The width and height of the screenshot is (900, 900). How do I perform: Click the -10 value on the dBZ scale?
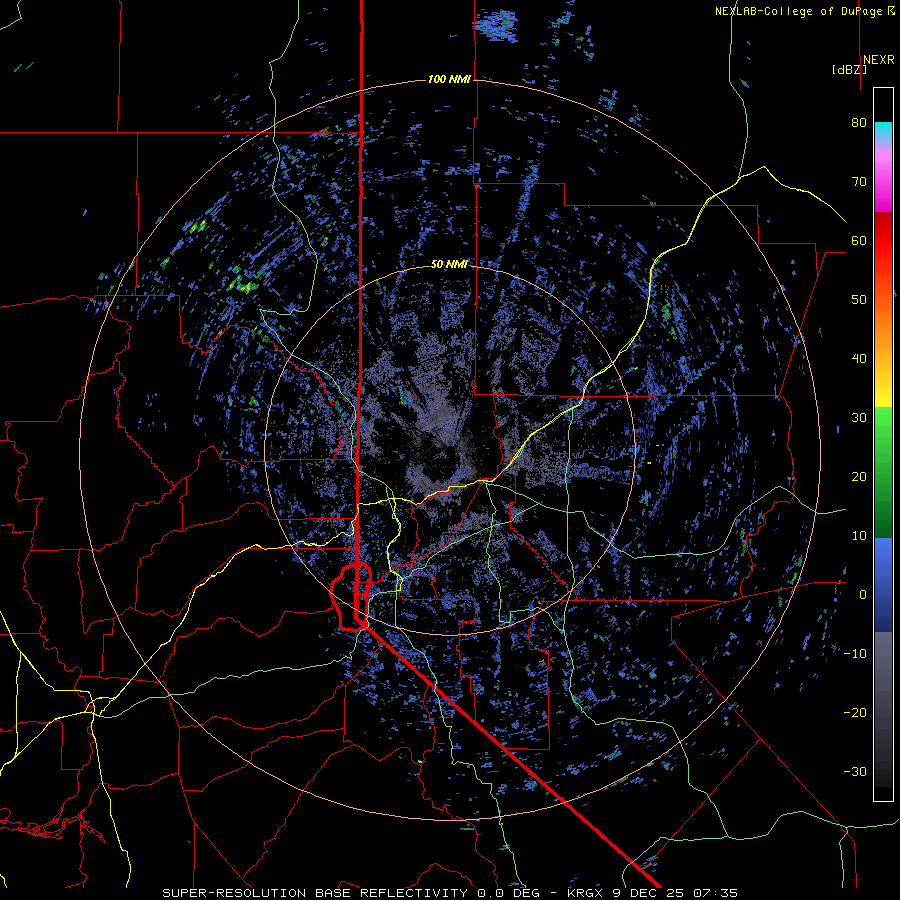pyautogui.click(x=855, y=654)
